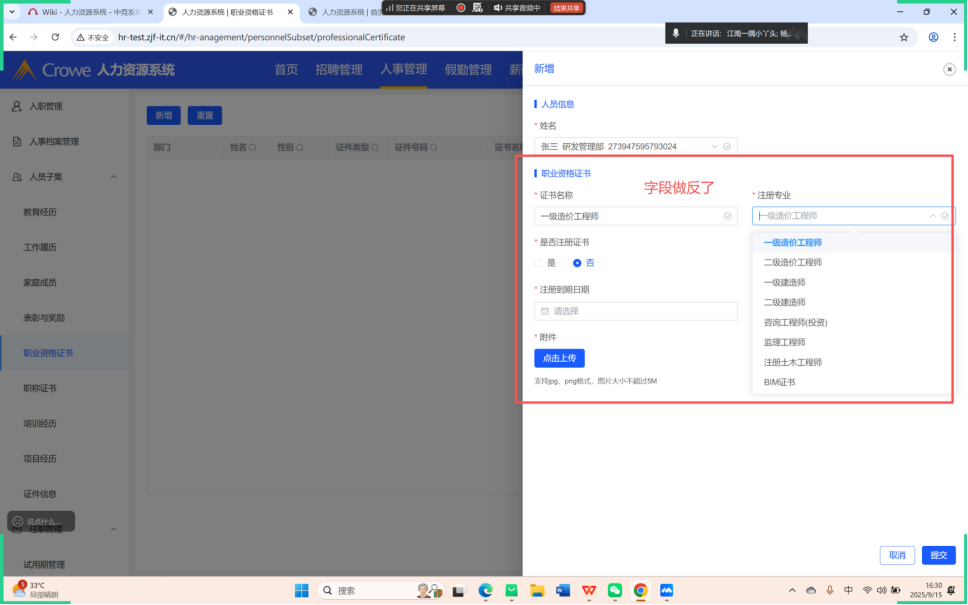Click the 证书名称 input field
This screenshot has height=605, width=968.
point(636,216)
